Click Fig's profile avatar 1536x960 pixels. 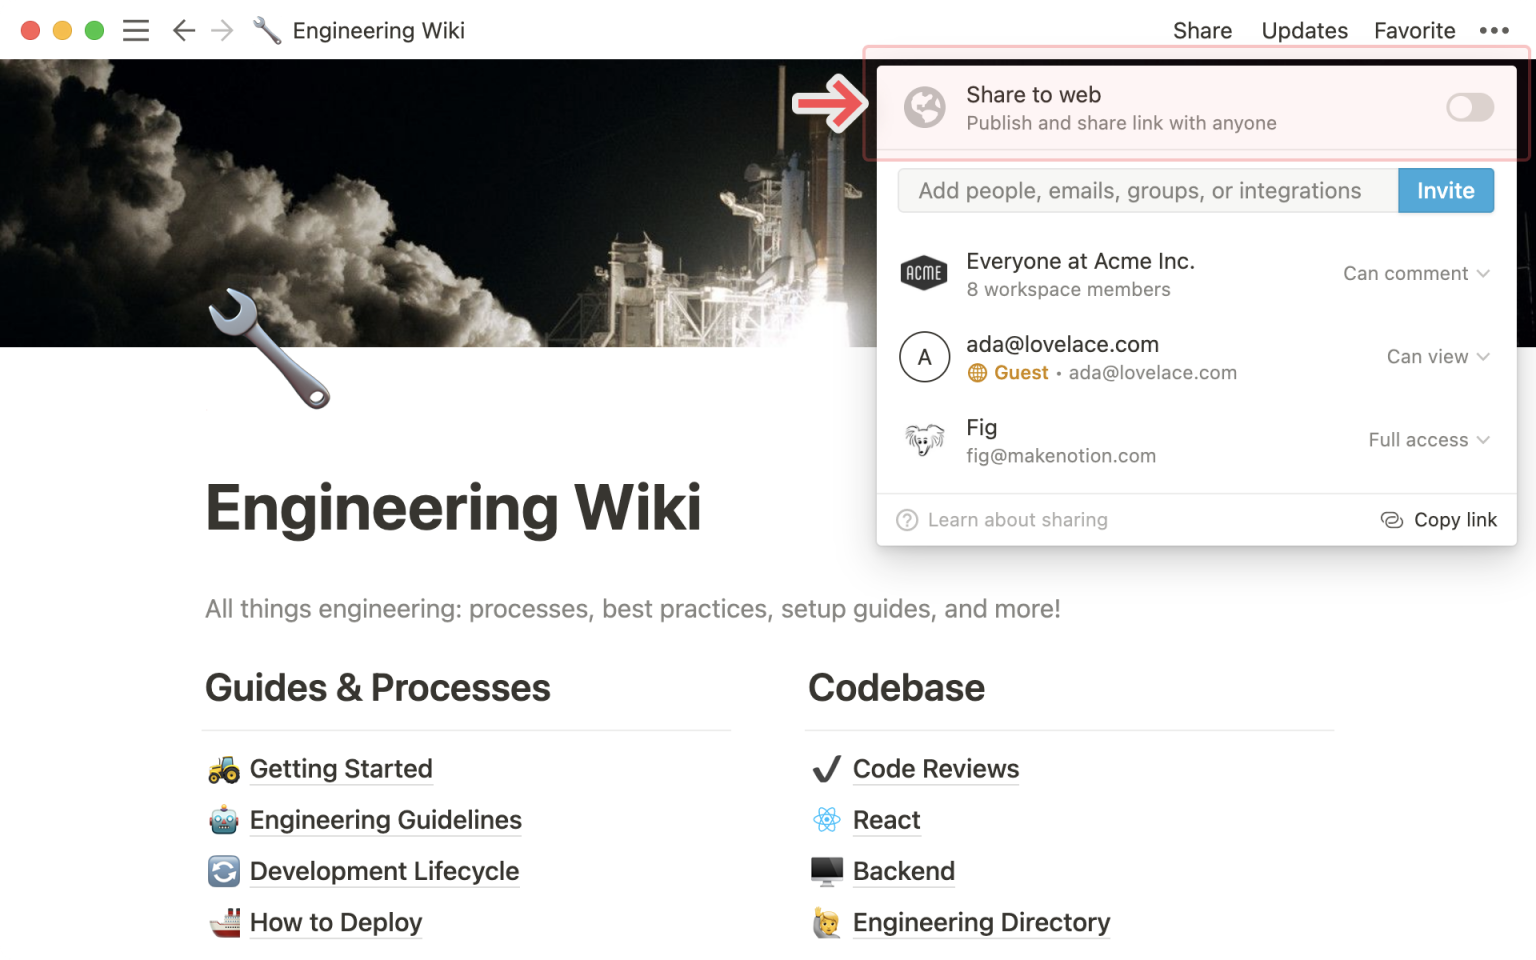pos(924,440)
